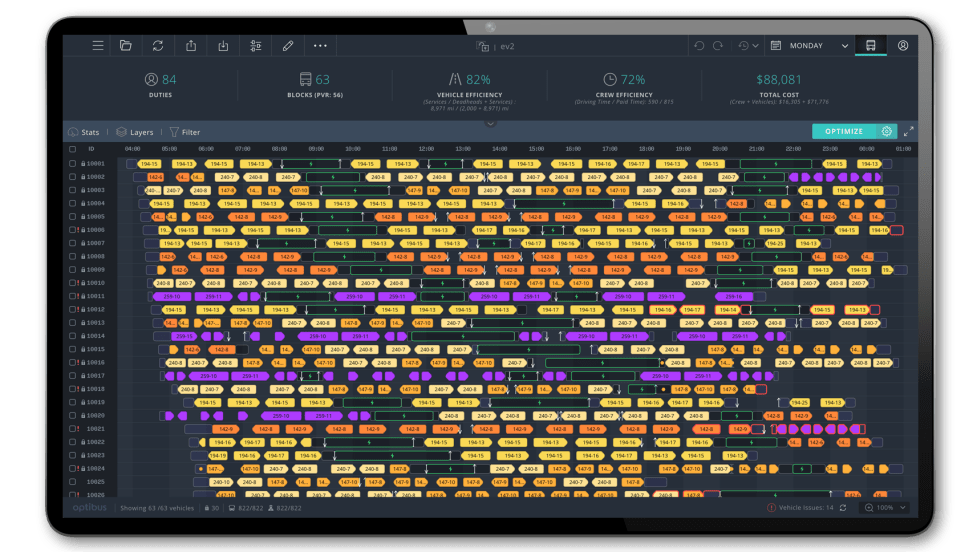The image size is (980, 552).
Task: Collapse the summary stats panel chevron
Action: coord(490,123)
